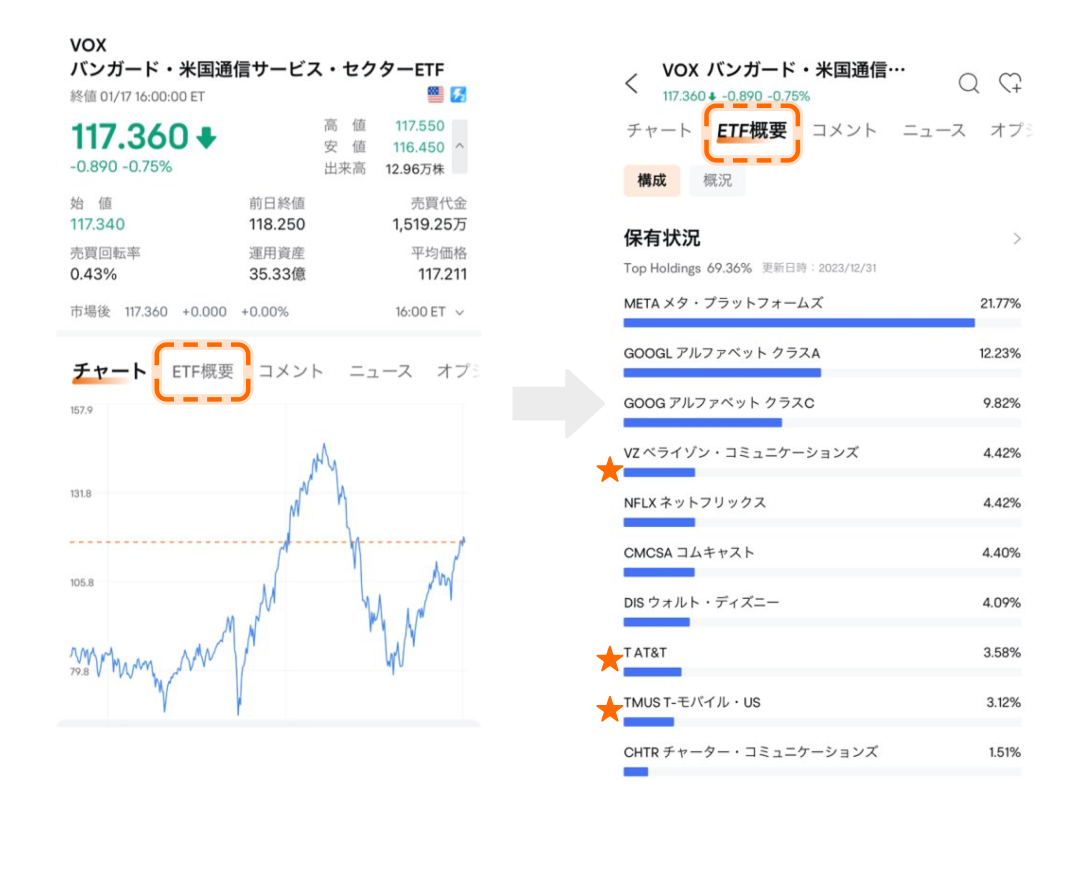Open T AT&T holding row

pos(822,661)
